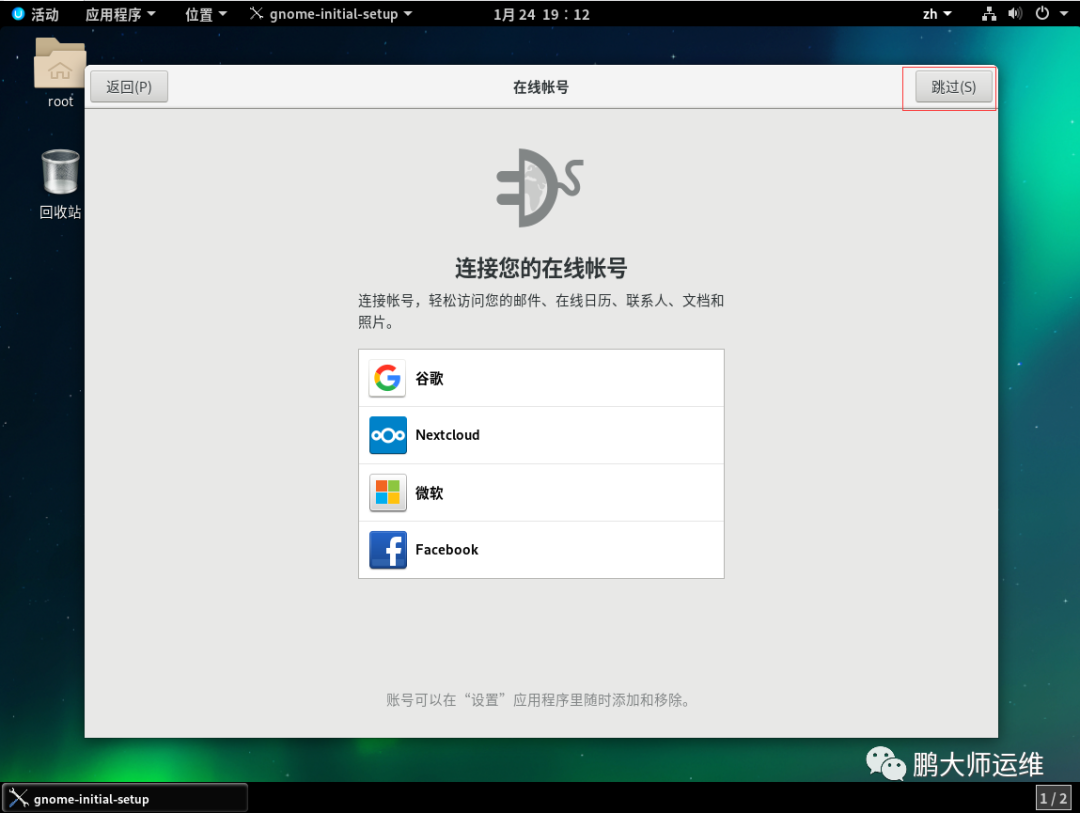Click the volume speaker icon
Image resolution: width=1080 pixels, height=813 pixels.
1015,14
